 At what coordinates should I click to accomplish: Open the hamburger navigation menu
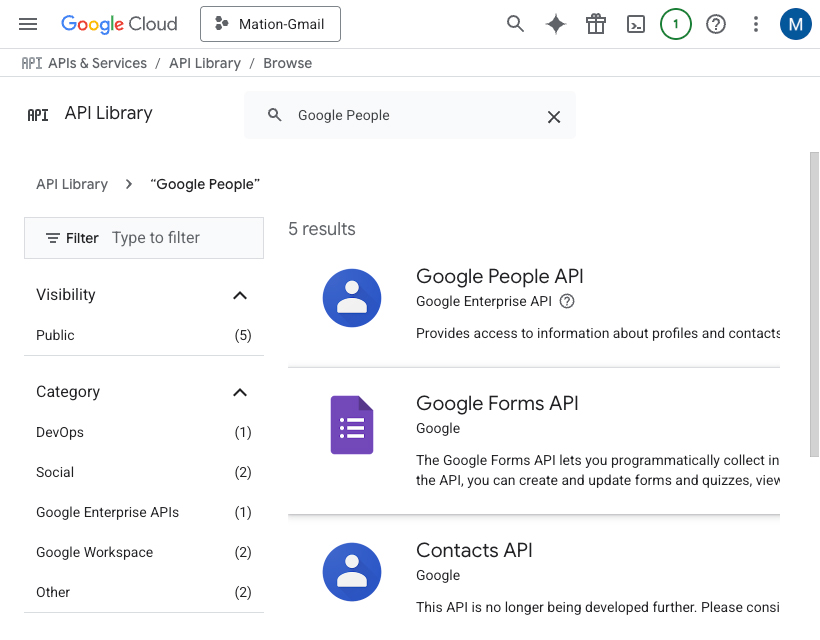28,24
